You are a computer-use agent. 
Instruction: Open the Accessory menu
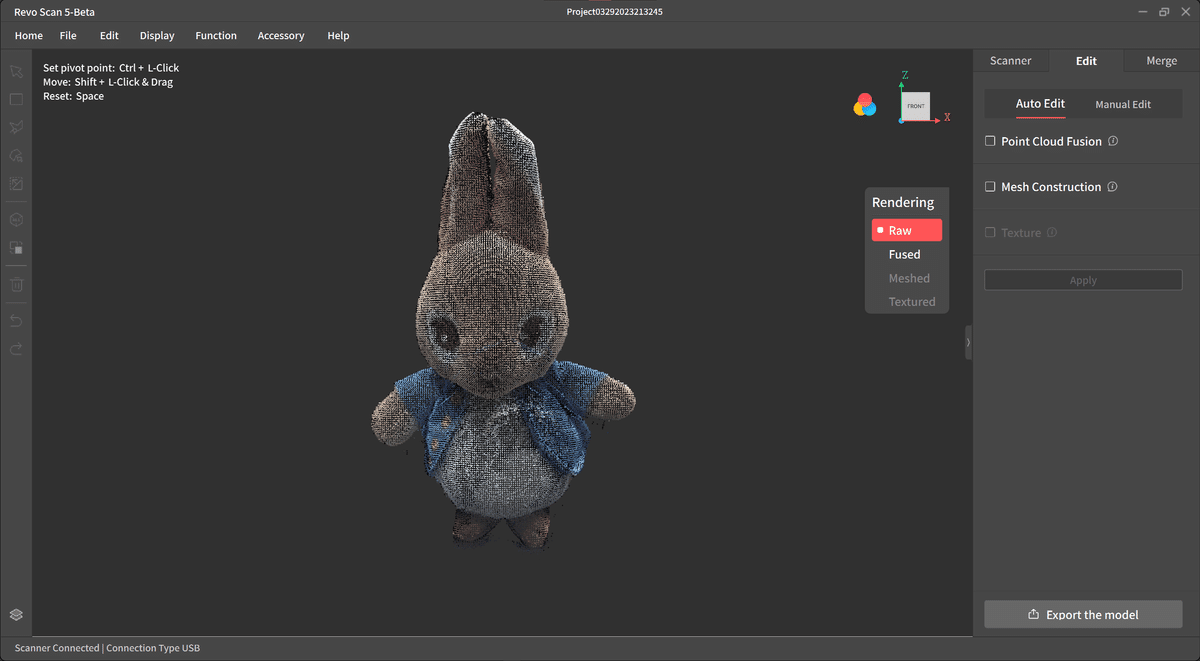(281, 35)
